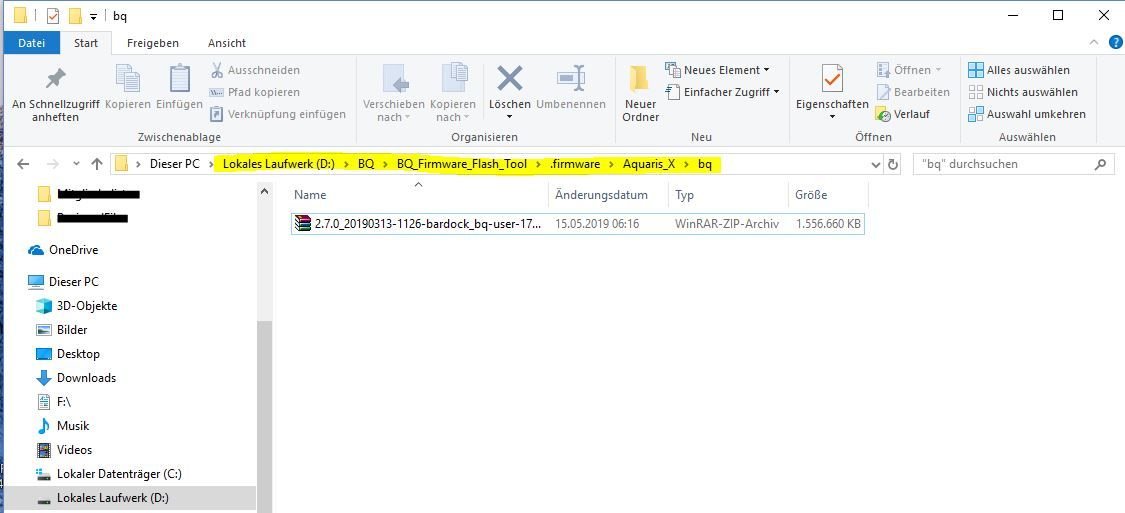
Task: Click BQ breadcrumb segment
Action: coord(366,164)
